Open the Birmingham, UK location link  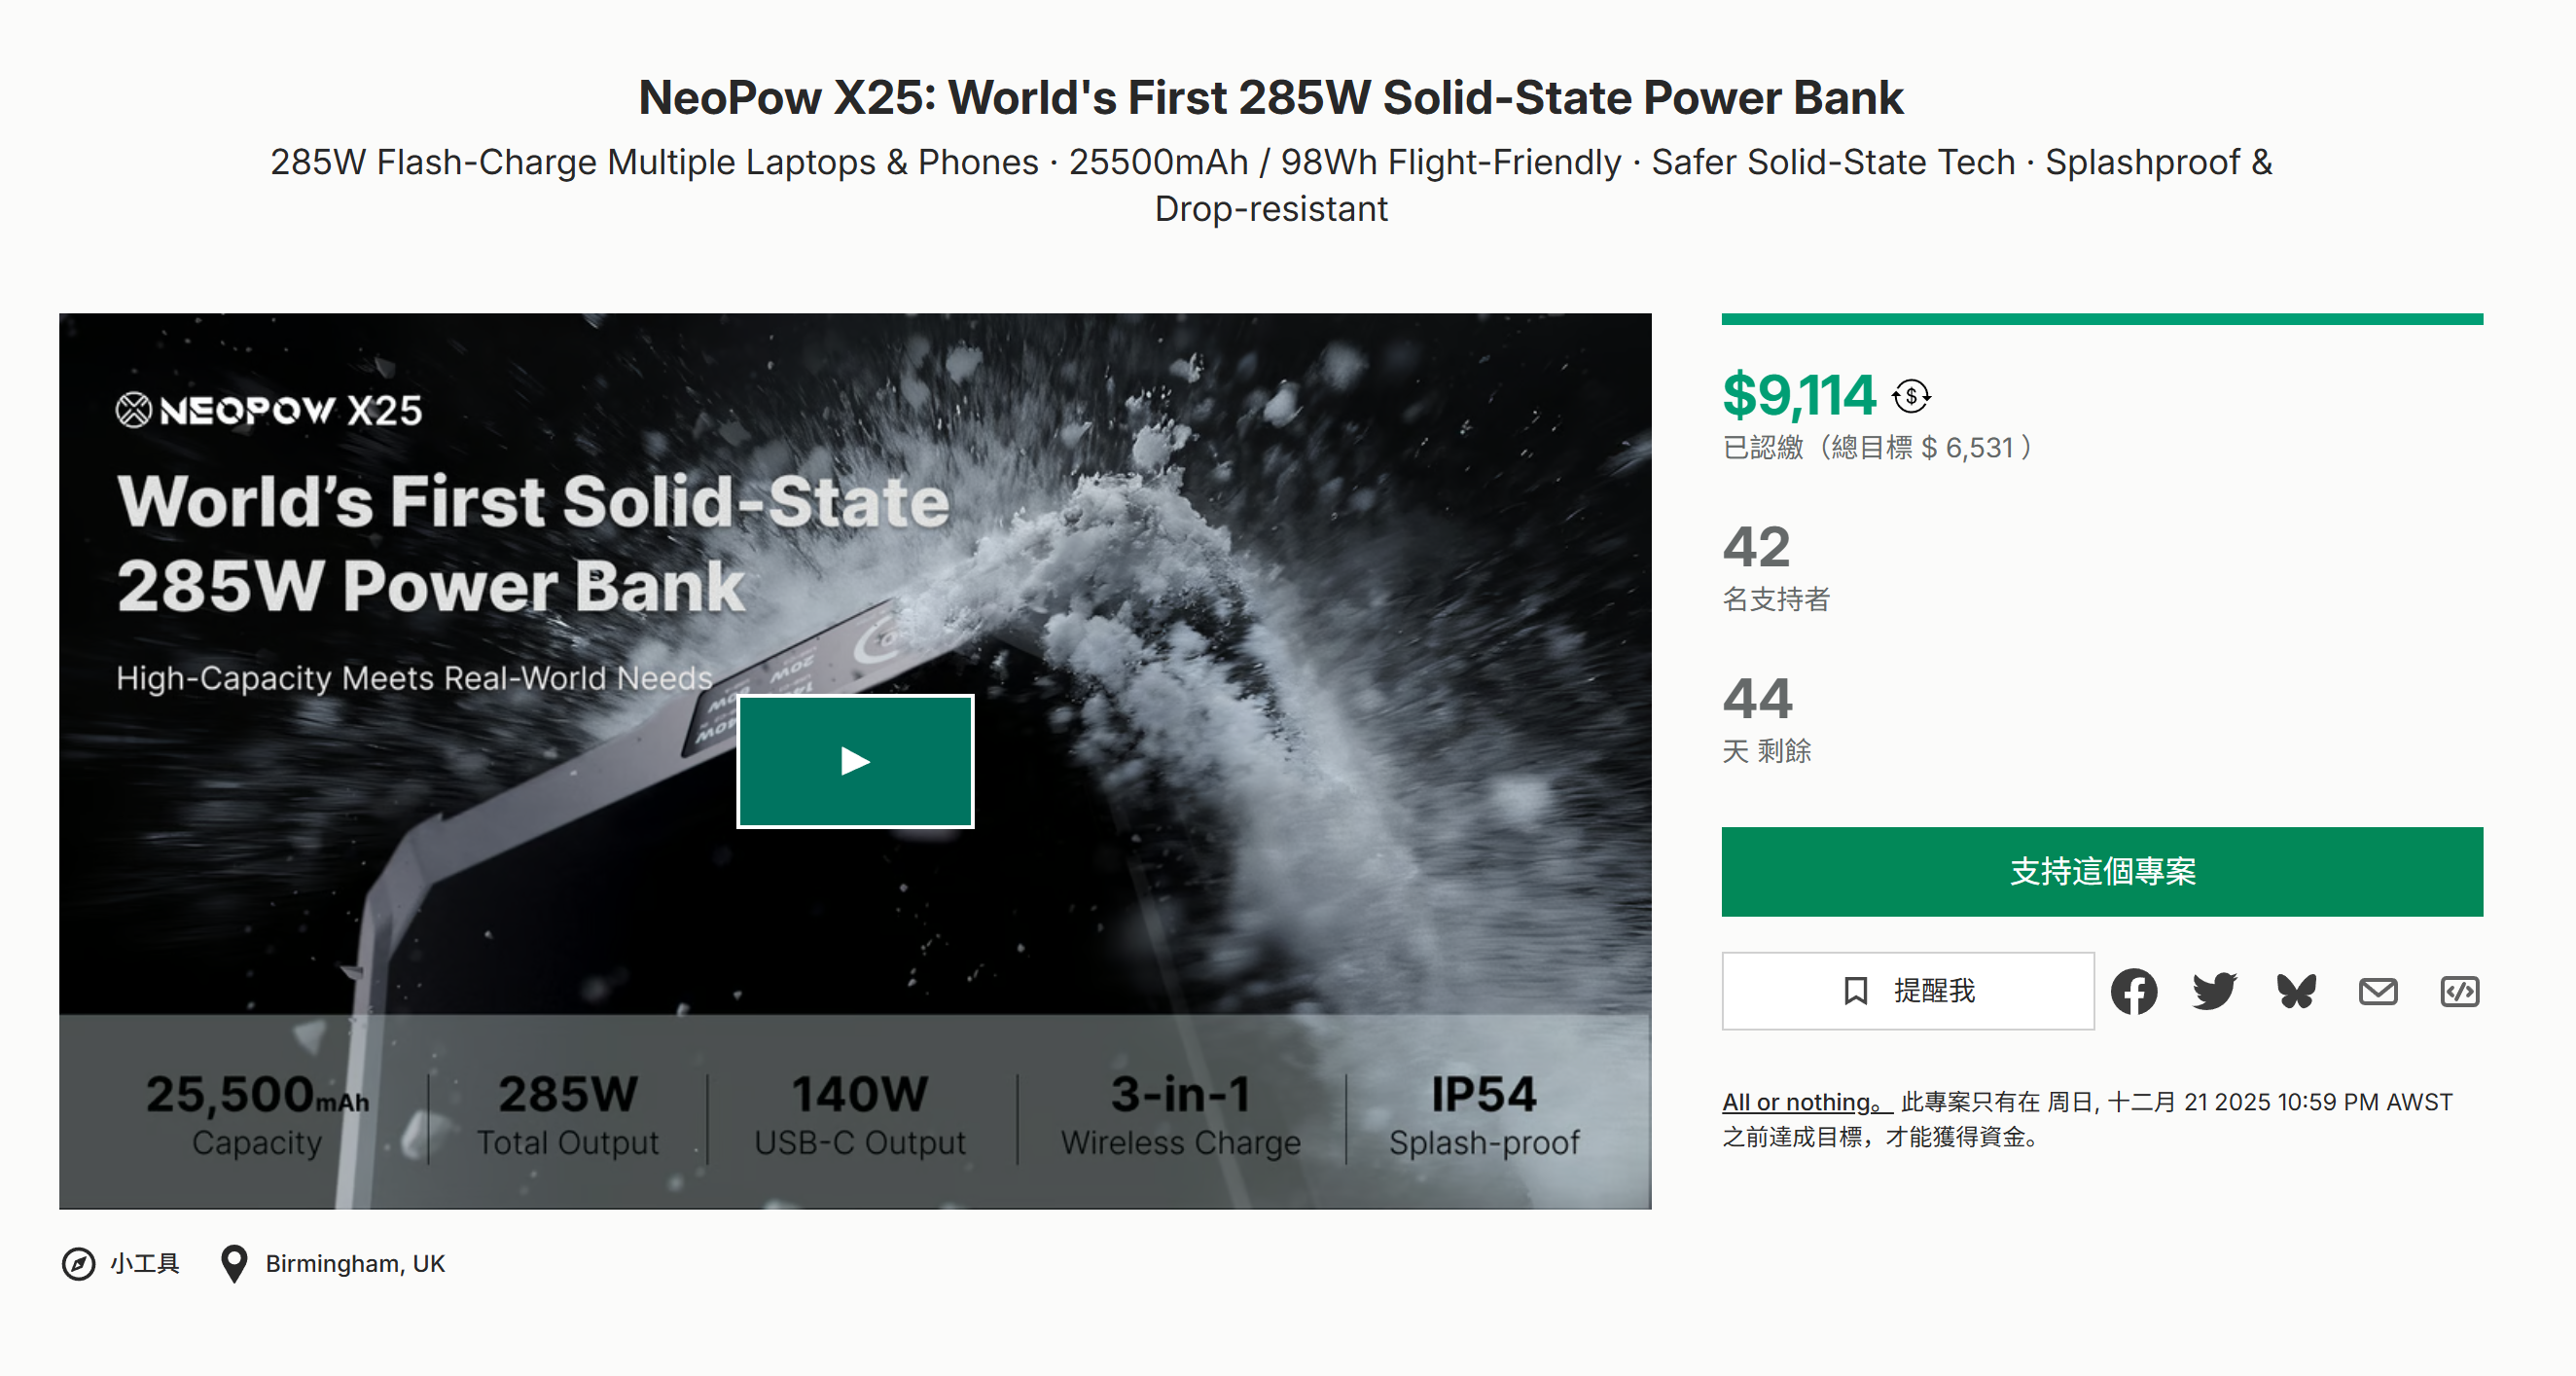(355, 1264)
